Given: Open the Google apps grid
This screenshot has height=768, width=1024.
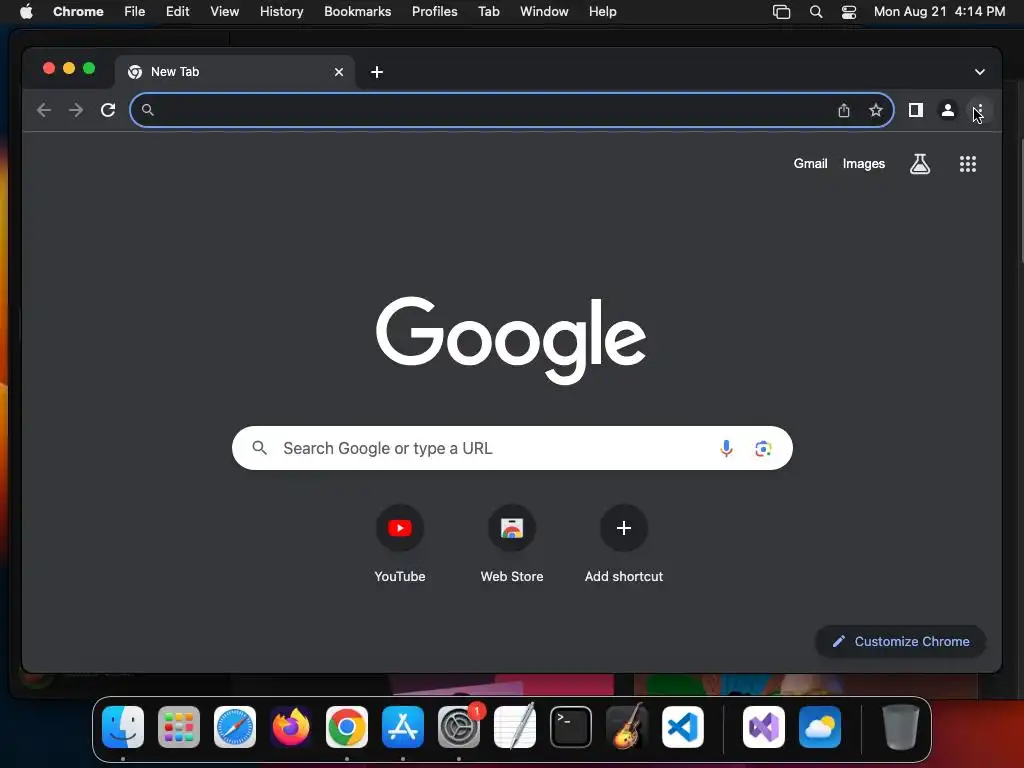Looking at the screenshot, I should click(x=968, y=164).
